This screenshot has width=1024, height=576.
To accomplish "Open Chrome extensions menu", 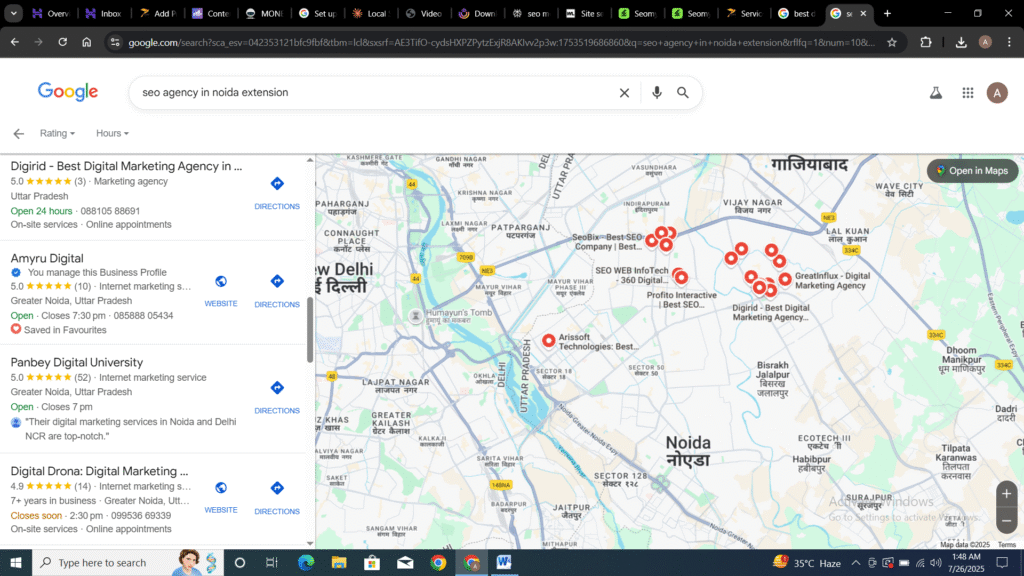I will point(925,42).
